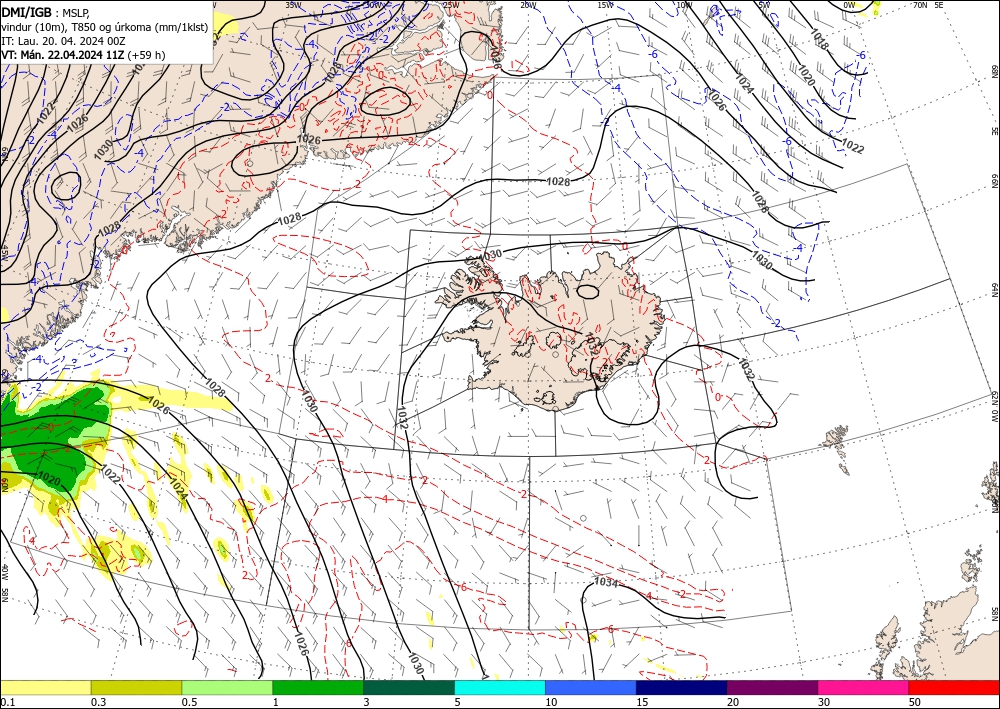Image resolution: width=1000 pixels, height=709 pixels.
Task: Click the legend value "0.3"
Action: [98, 702]
